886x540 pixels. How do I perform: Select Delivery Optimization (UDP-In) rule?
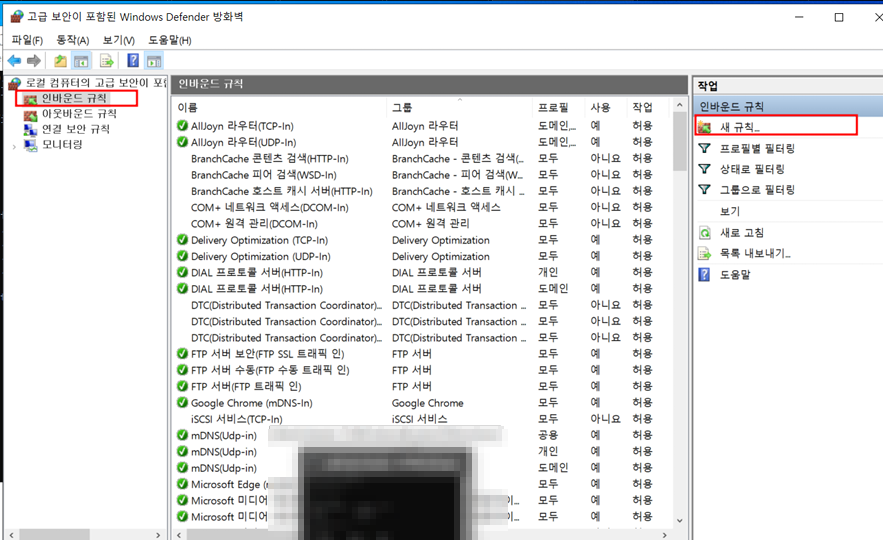point(260,256)
